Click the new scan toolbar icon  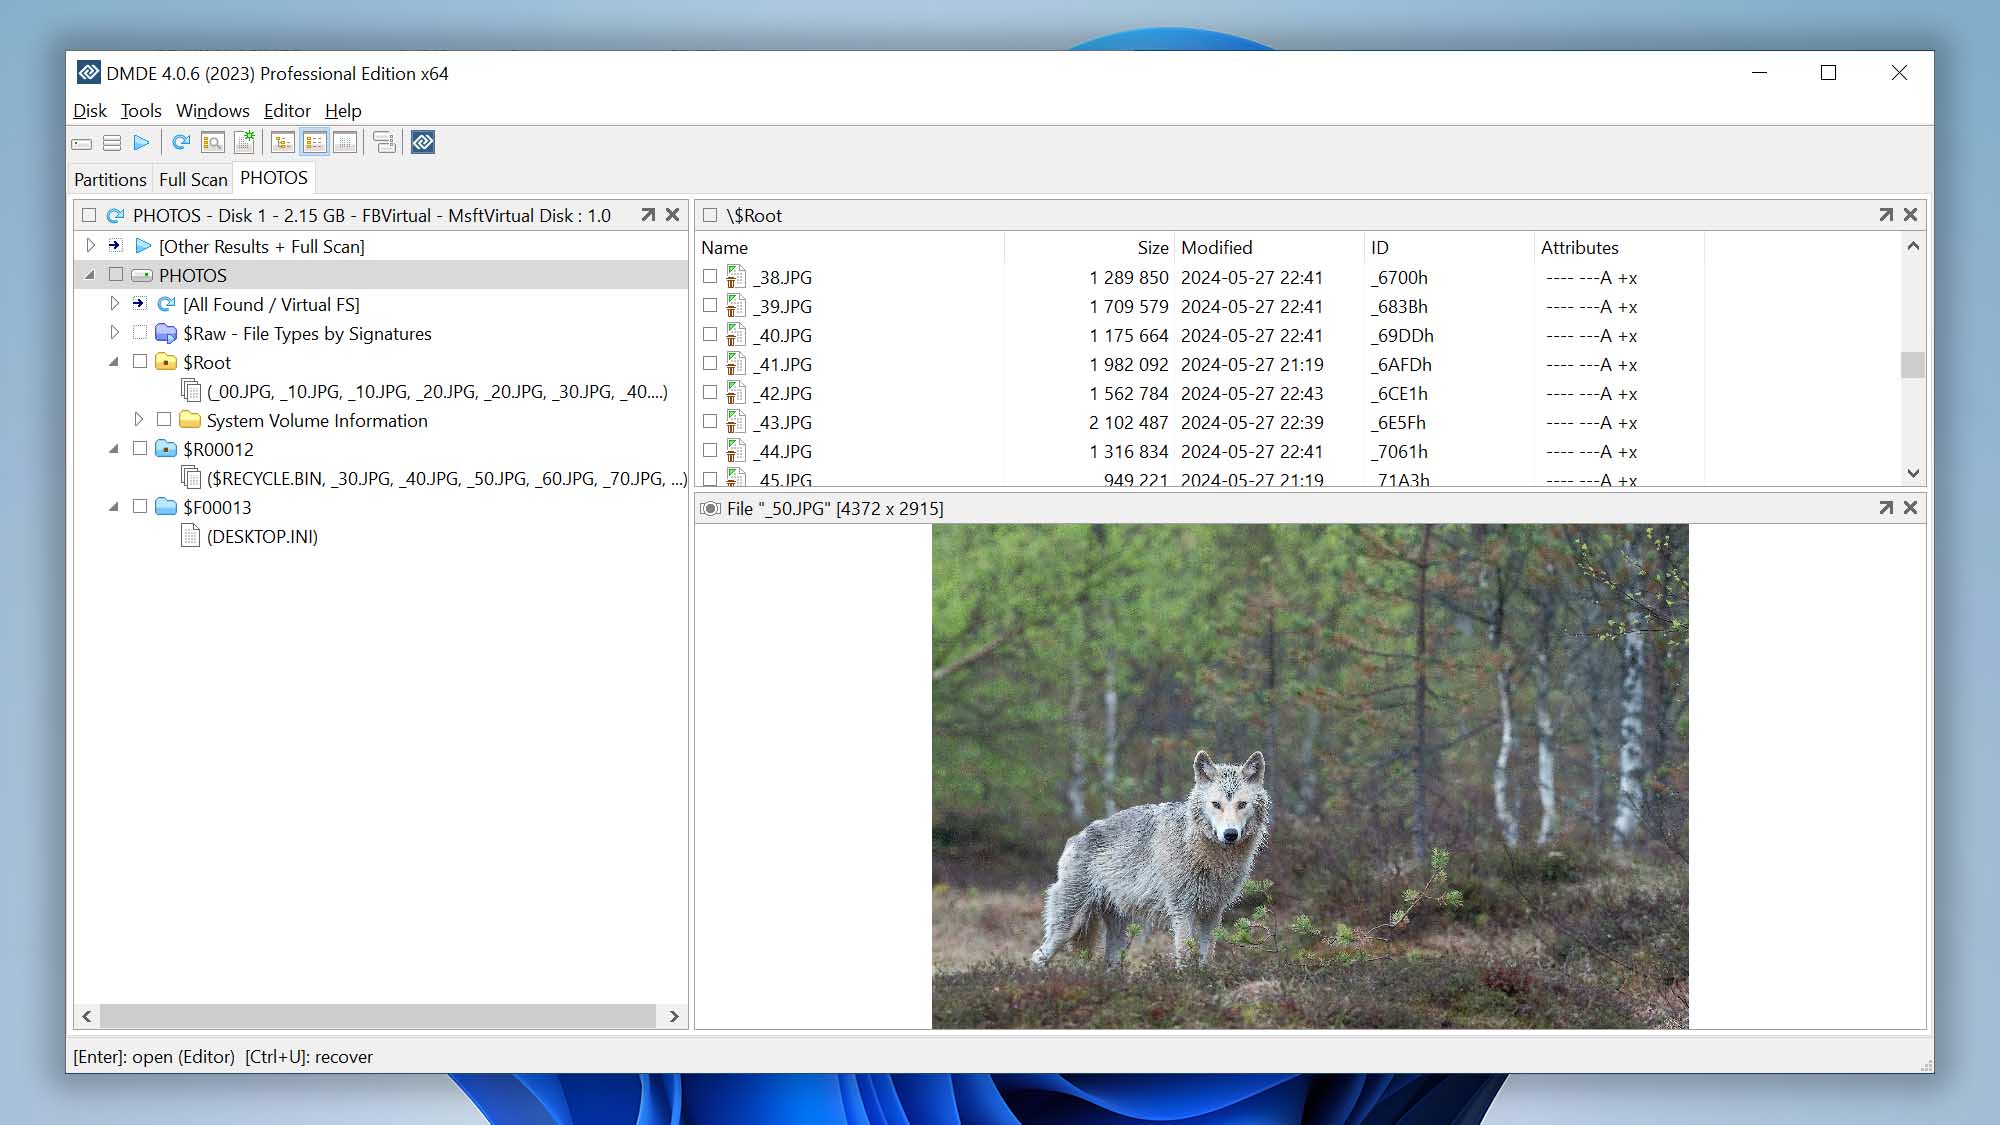(245, 142)
